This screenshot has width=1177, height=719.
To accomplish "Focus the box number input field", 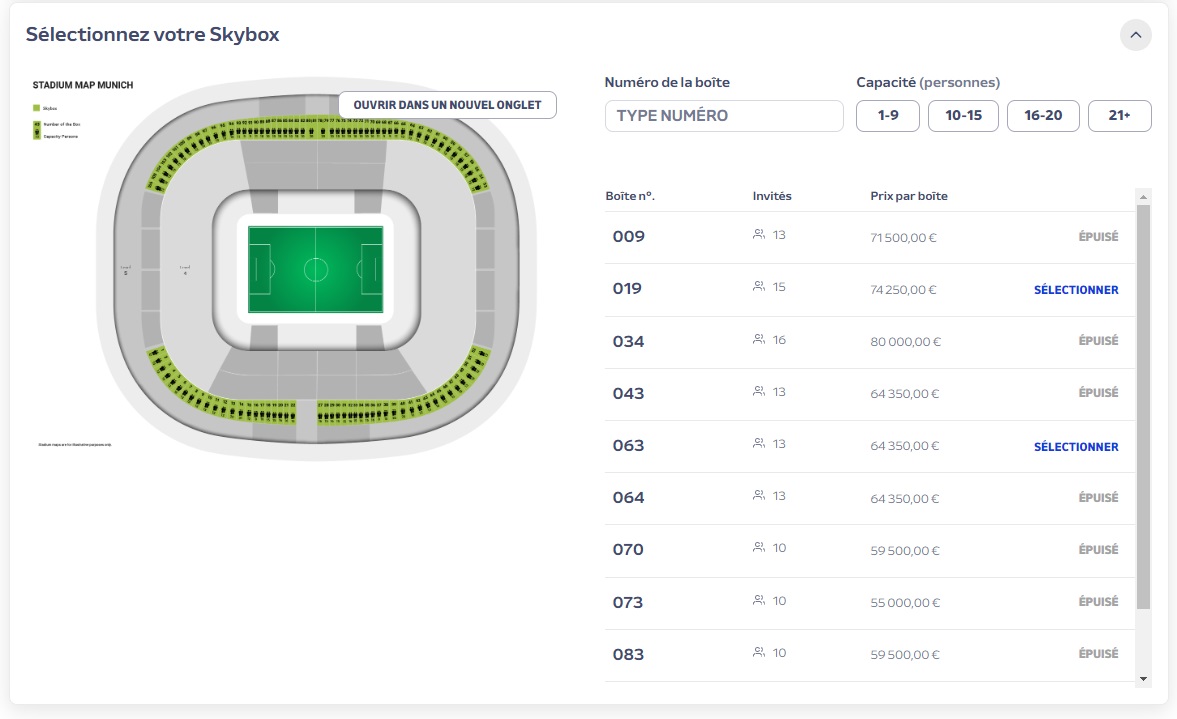I will pos(724,116).
